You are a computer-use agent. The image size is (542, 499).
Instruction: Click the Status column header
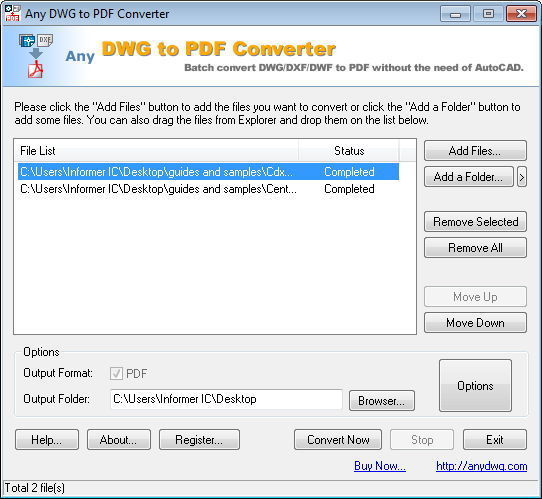349,151
